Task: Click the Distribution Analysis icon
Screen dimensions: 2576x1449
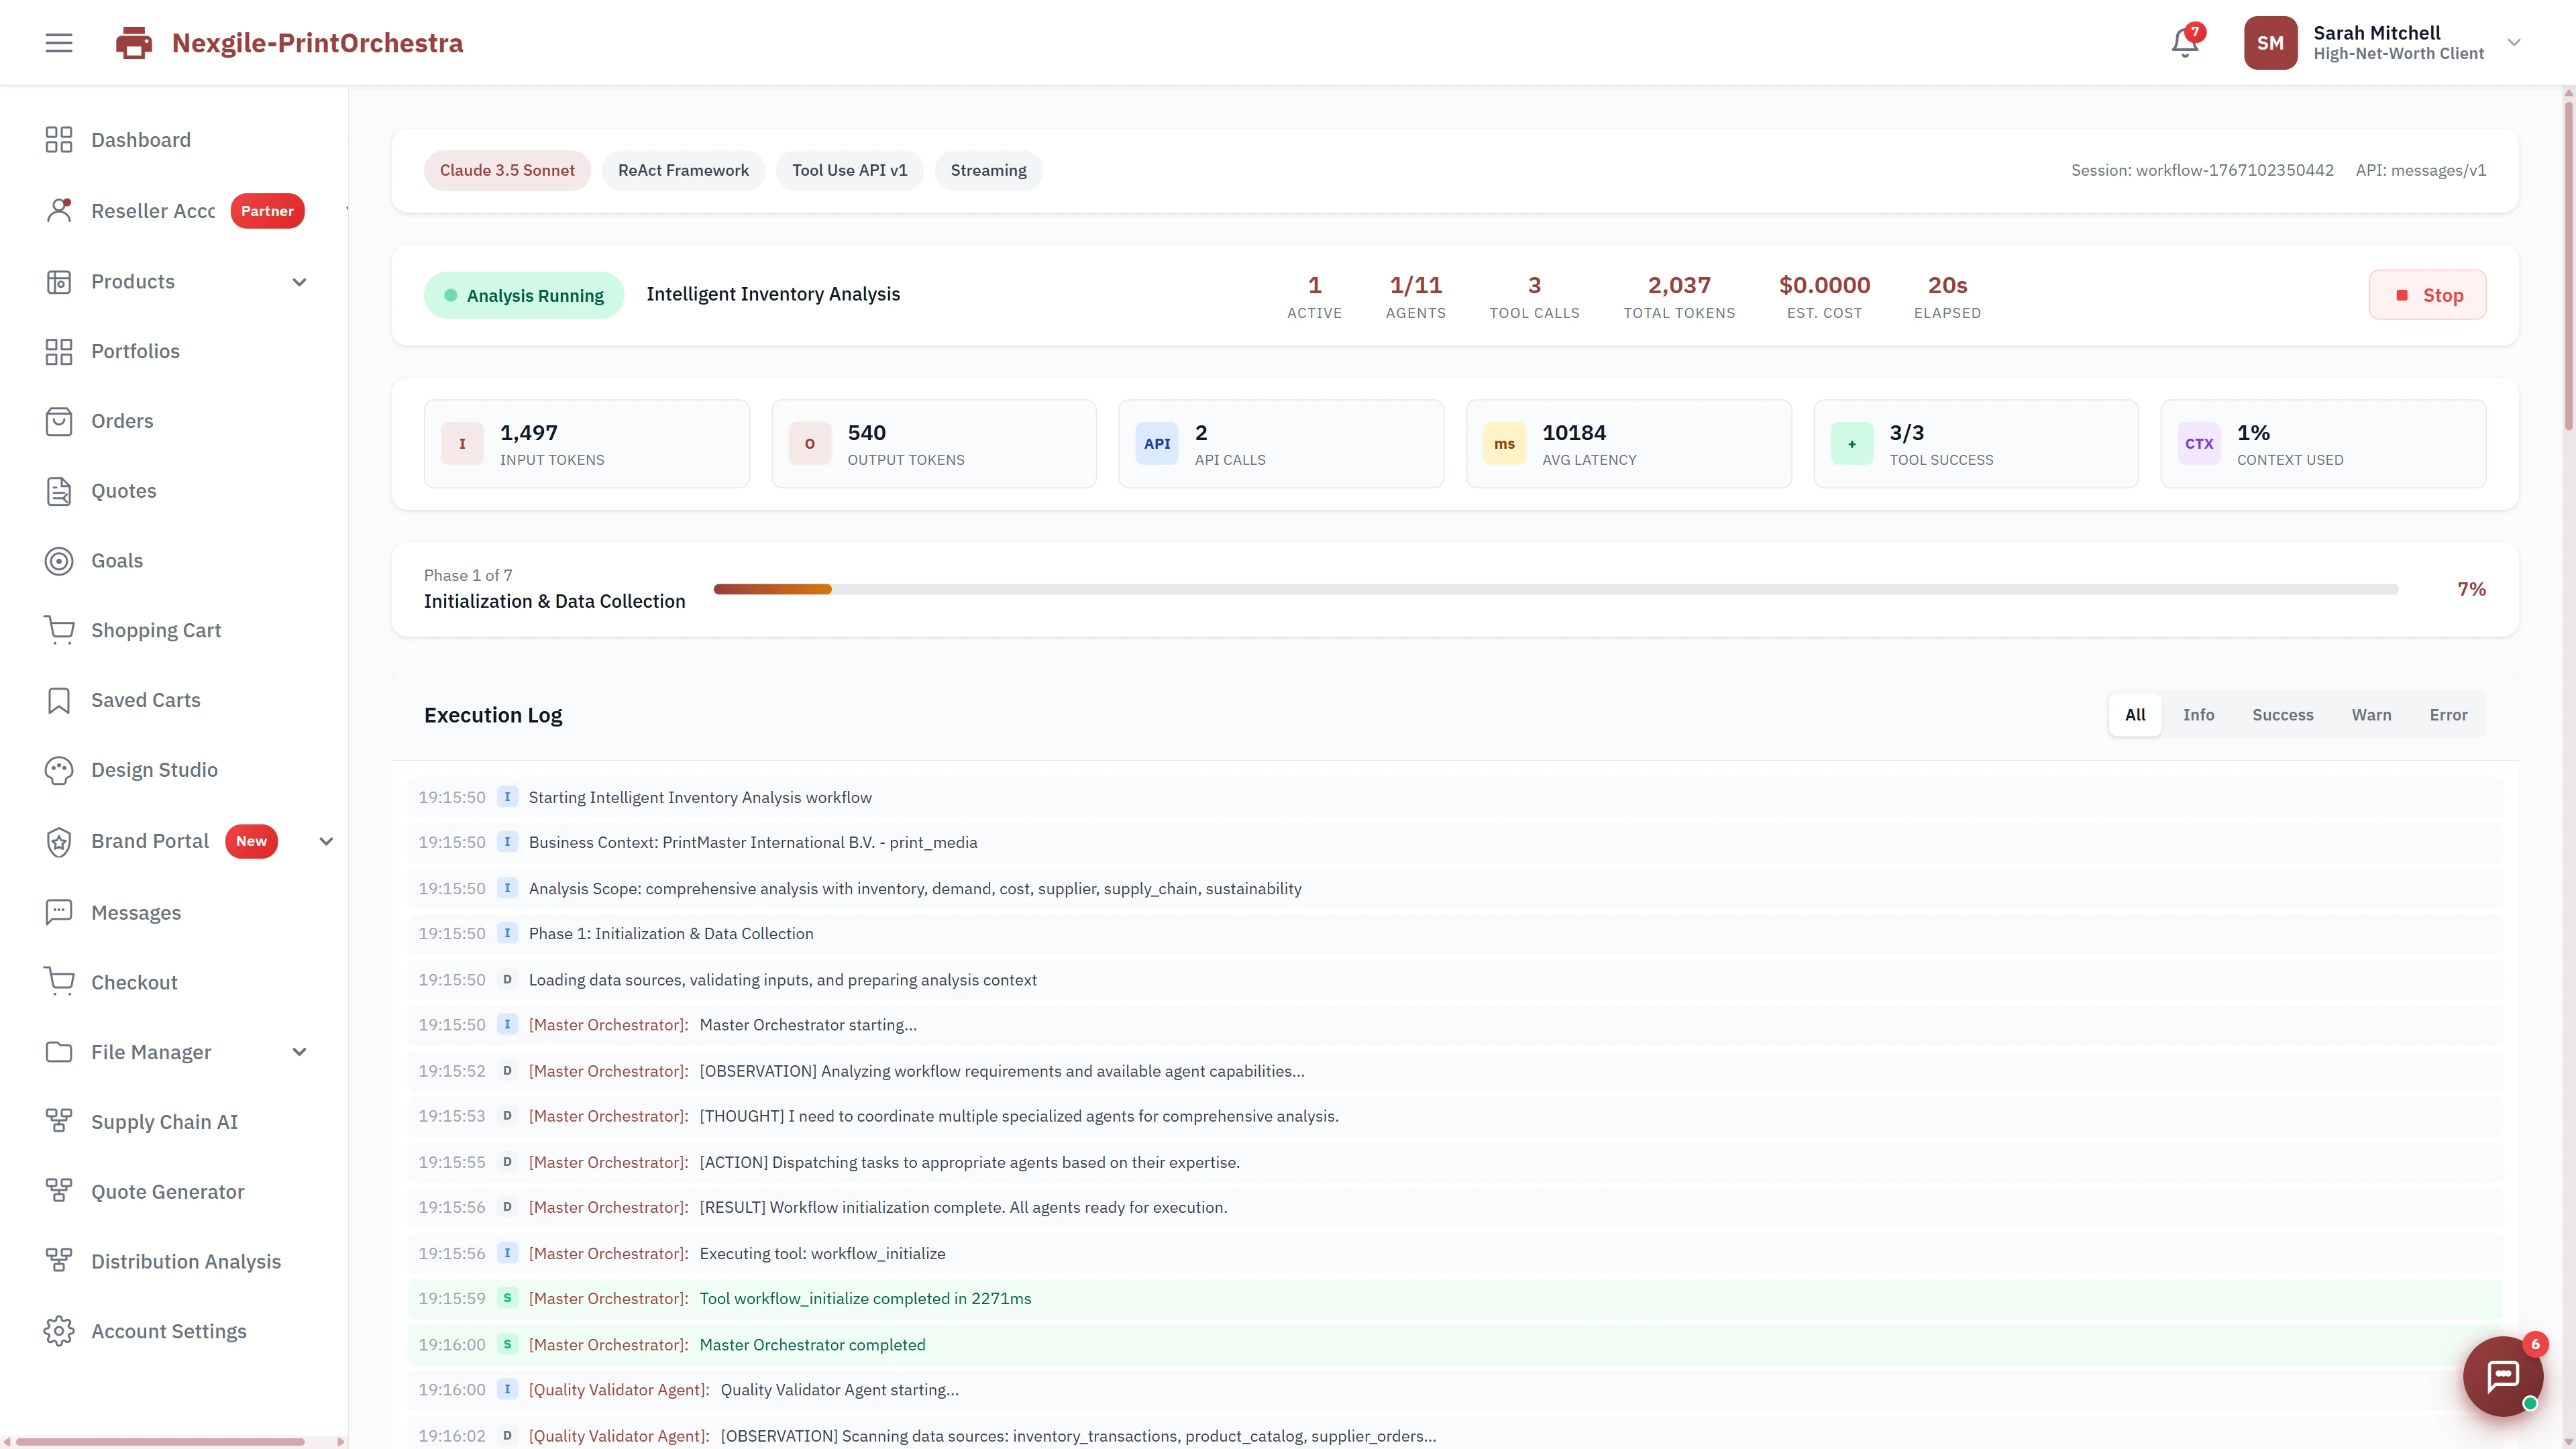Action: [58, 1261]
